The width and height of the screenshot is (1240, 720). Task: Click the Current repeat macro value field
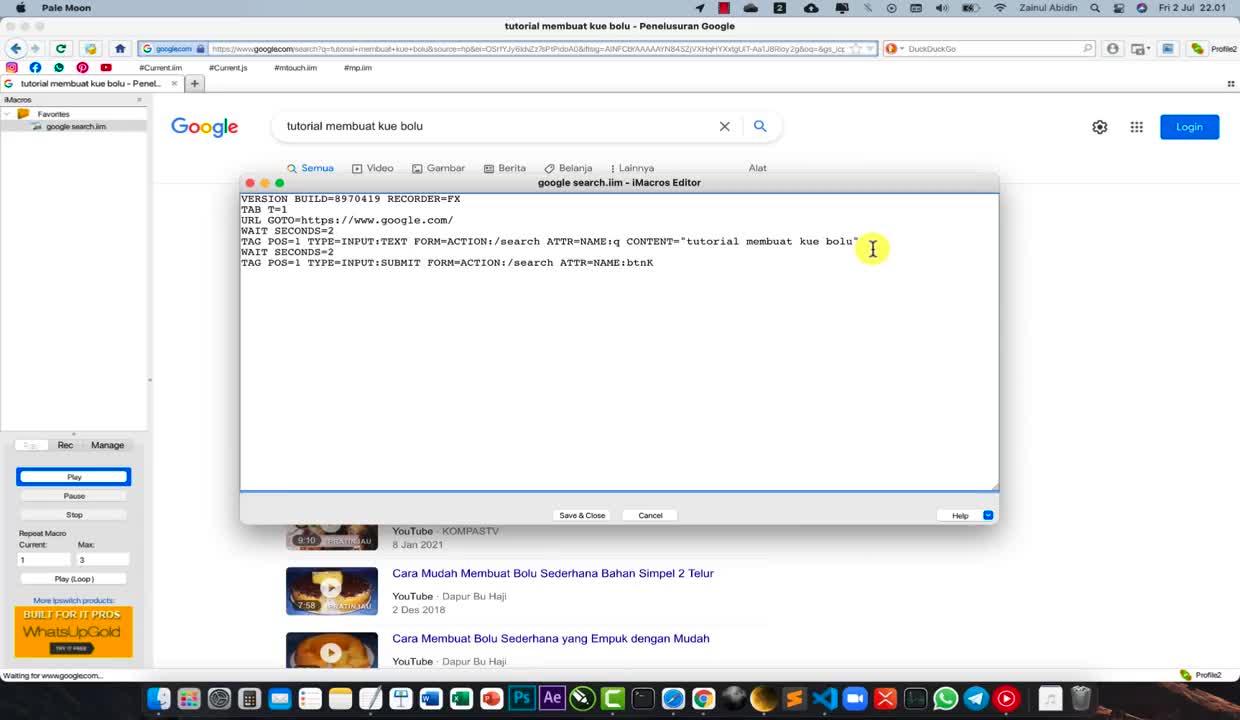click(44, 560)
